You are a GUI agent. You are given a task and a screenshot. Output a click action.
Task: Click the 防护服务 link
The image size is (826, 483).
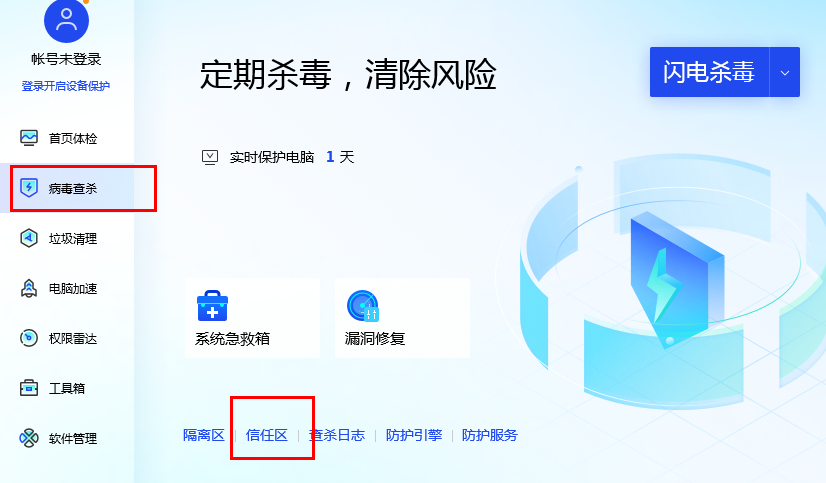pyautogui.click(x=490, y=435)
